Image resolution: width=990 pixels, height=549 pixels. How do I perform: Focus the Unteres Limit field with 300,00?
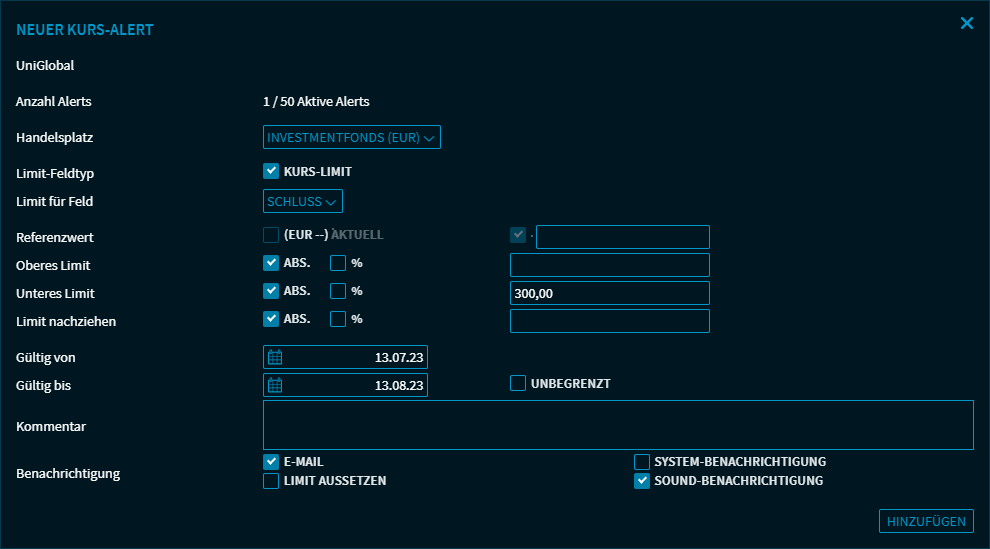[609, 293]
